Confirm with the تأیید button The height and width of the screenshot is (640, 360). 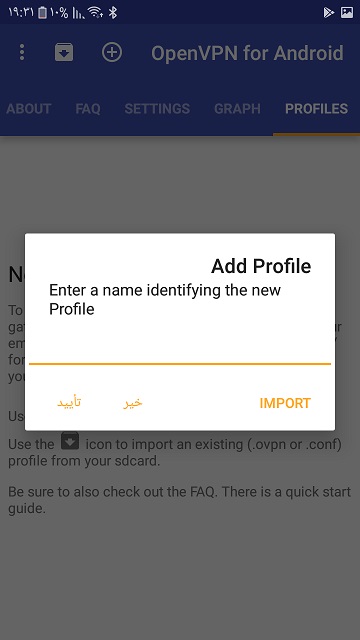tap(69, 402)
